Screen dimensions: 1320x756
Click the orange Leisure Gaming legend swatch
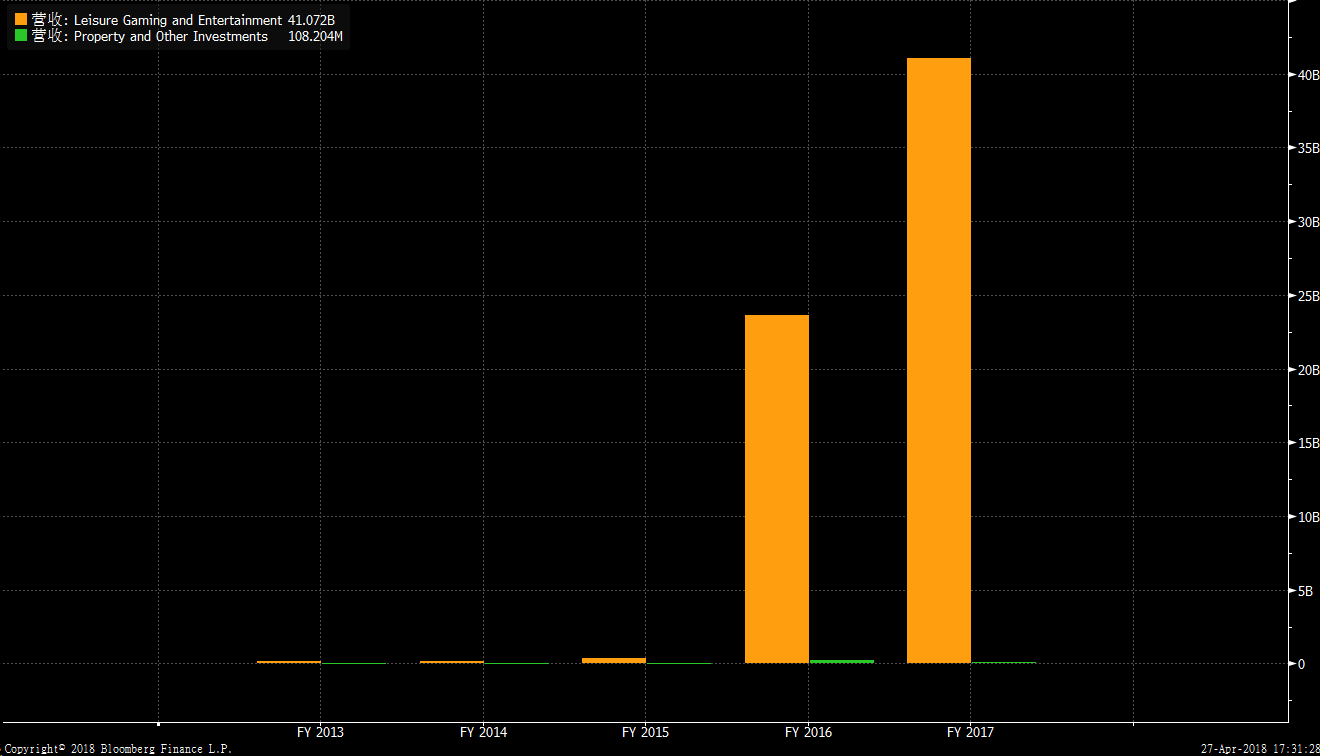20,20
